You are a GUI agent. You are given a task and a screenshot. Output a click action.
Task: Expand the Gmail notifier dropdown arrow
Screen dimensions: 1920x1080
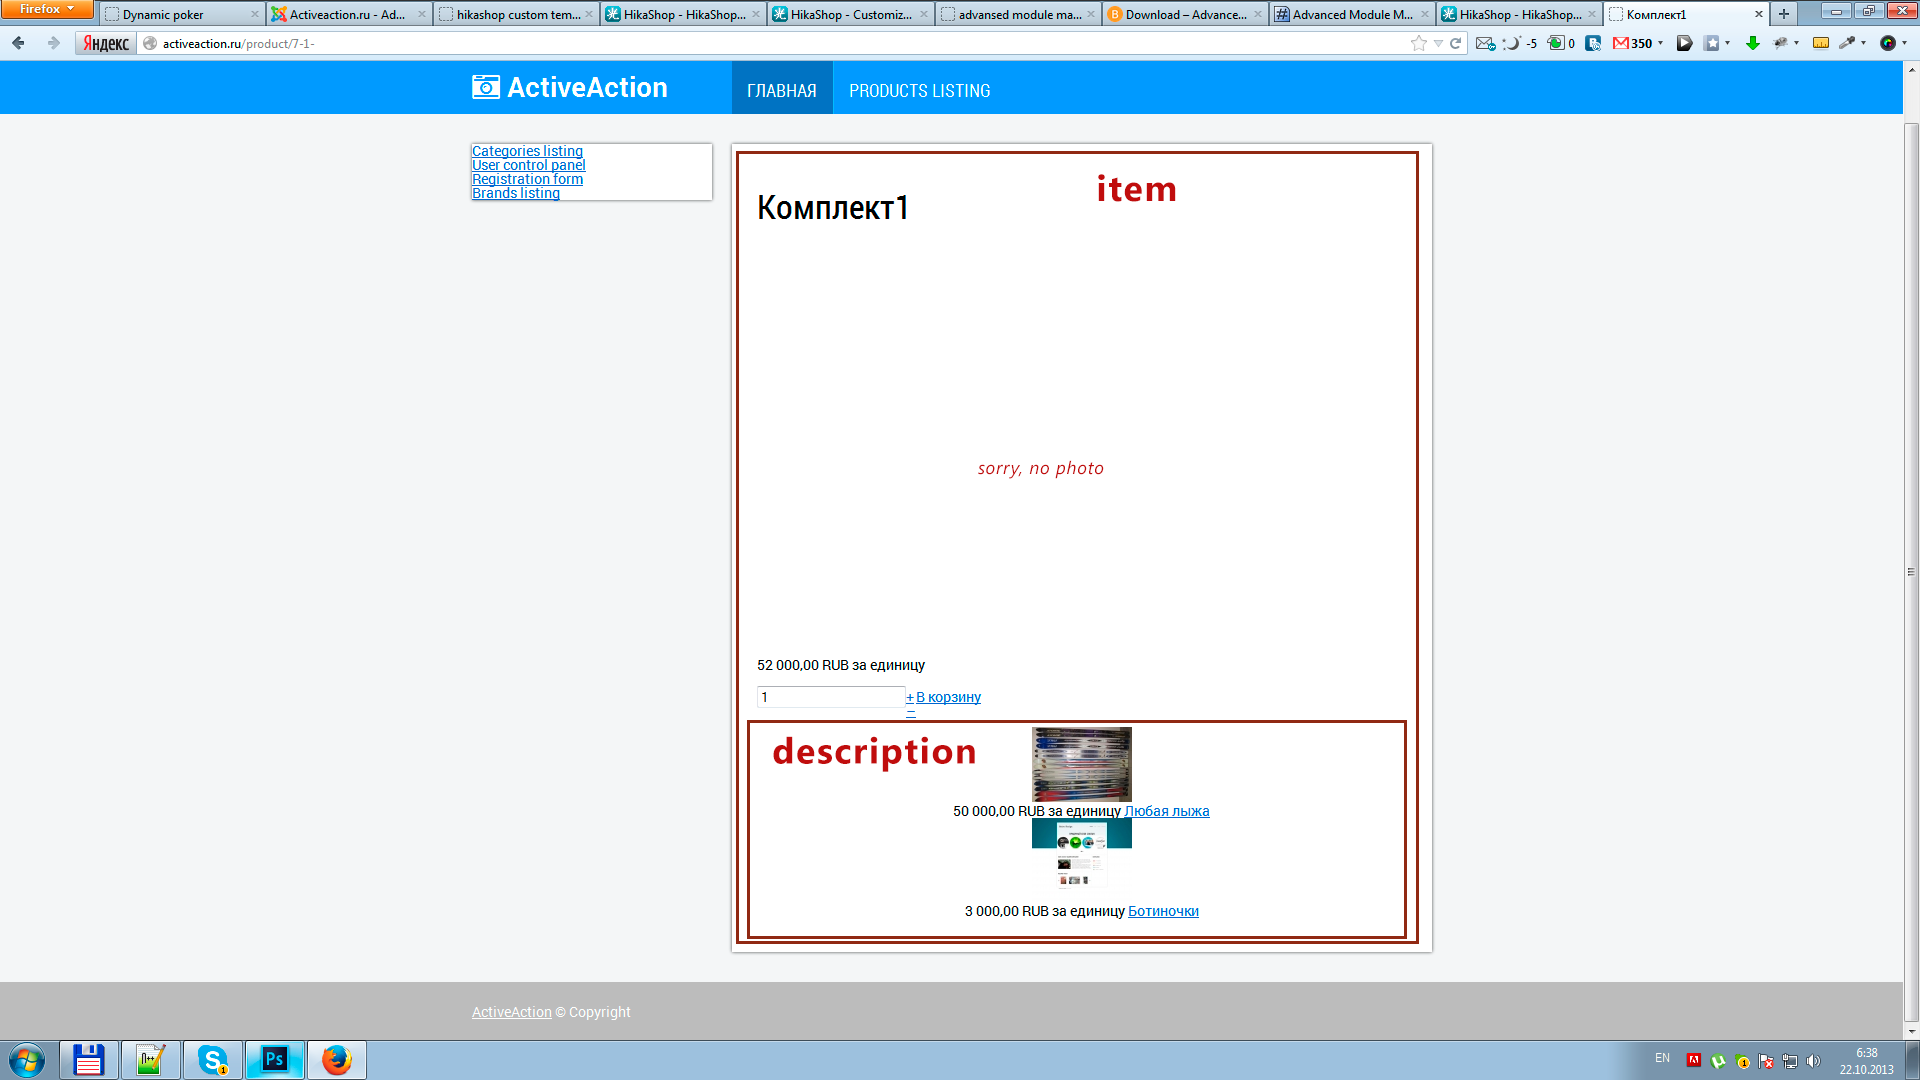1660,43
